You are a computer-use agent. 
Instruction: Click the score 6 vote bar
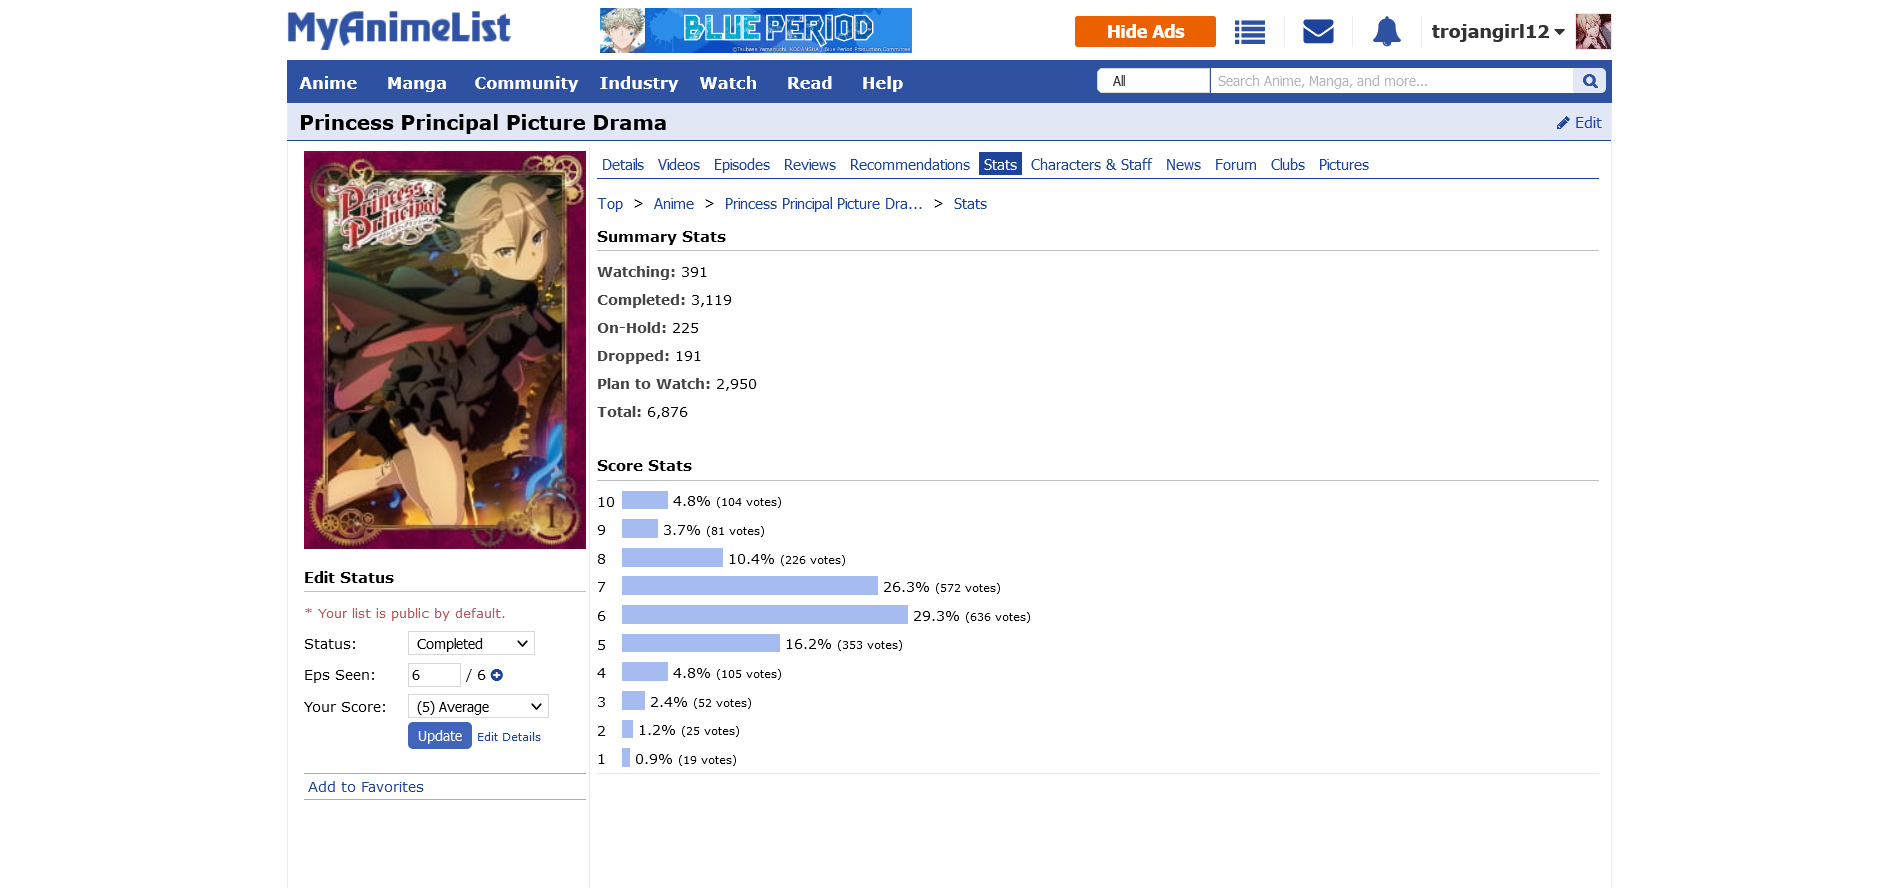click(764, 616)
